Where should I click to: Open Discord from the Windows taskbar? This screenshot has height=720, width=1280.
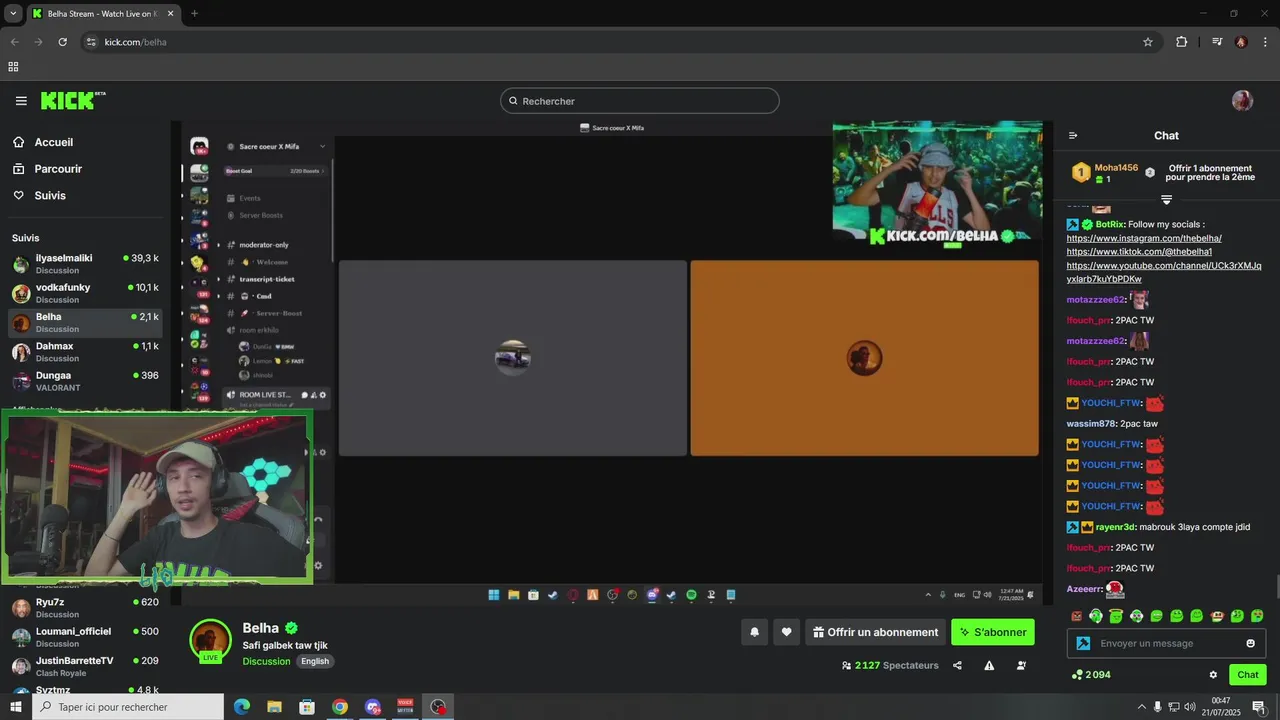pos(373,707)
